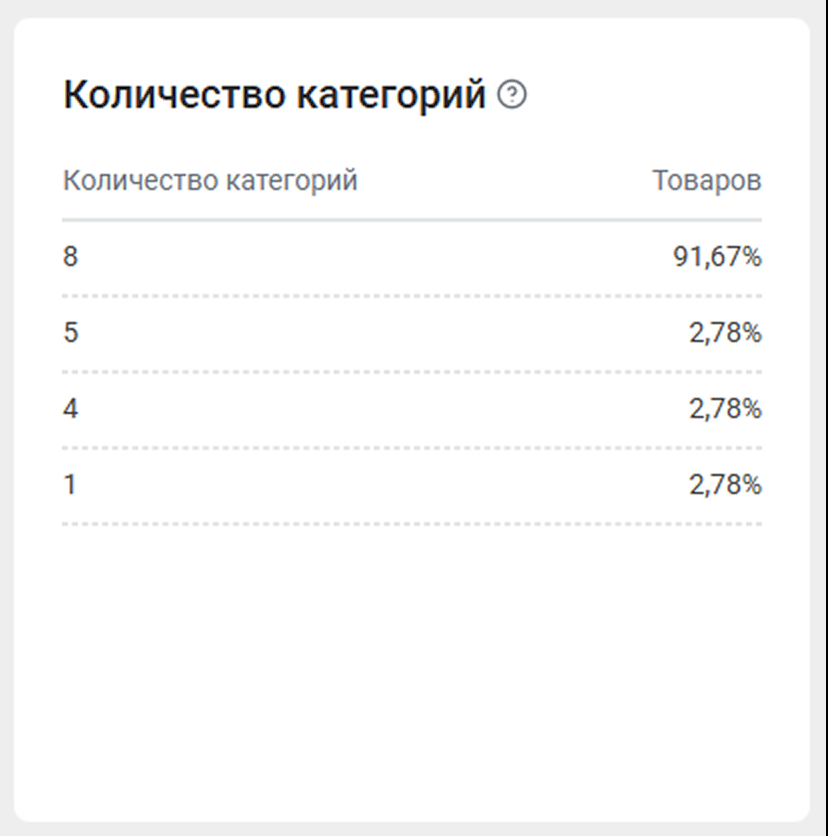Click blank space between the two column headers

point(500,181)
